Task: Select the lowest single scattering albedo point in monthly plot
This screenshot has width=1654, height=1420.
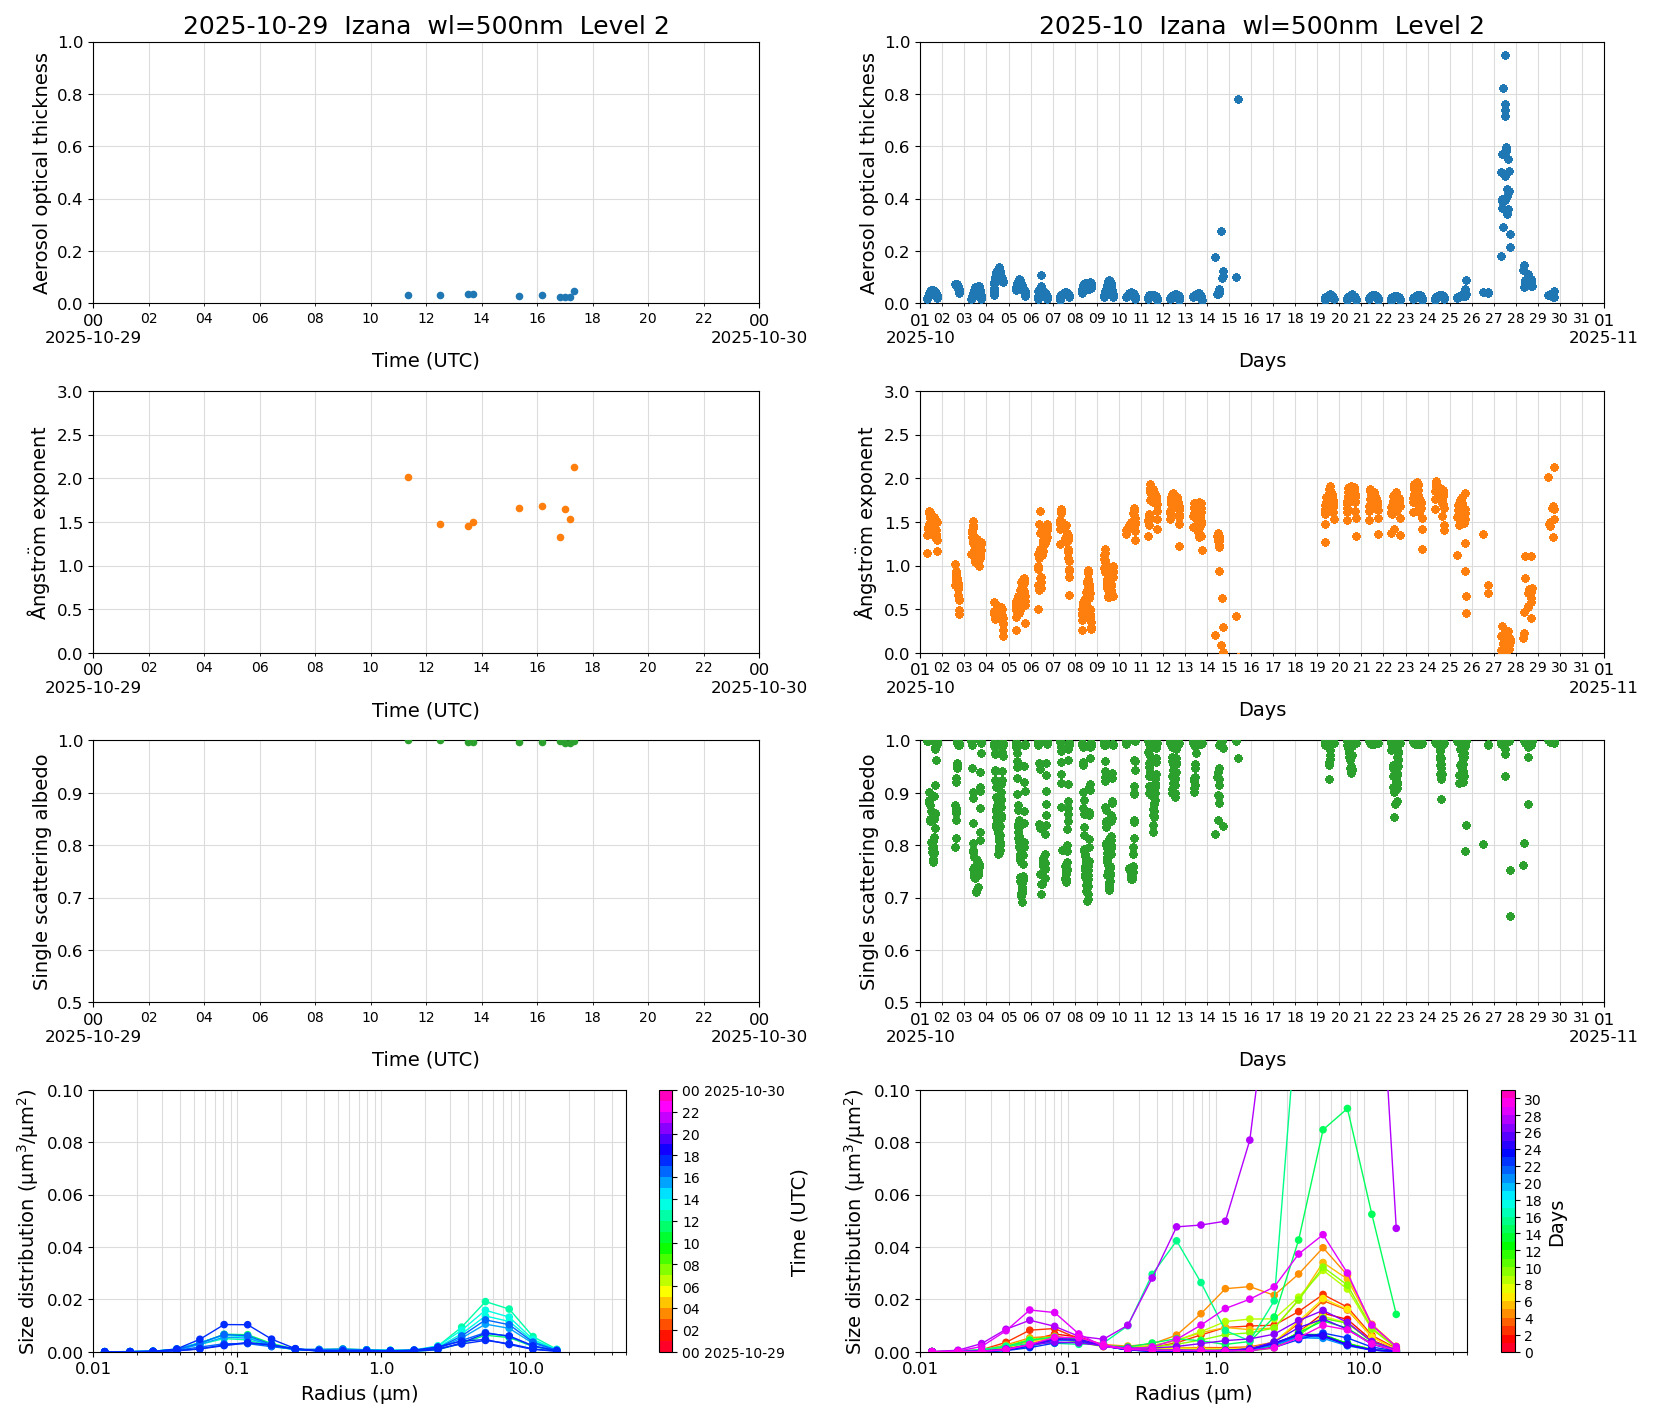Action: point(1510,916)
